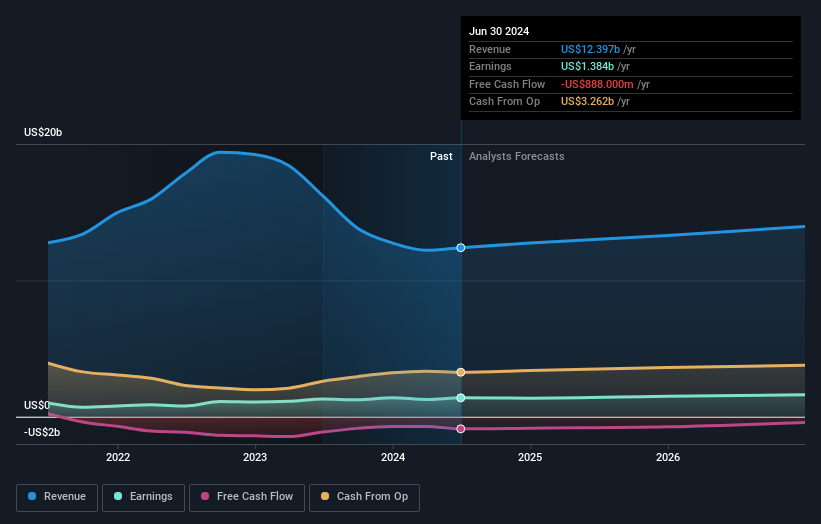
Task: Click the Analysts Forecasts label
Action: tap(516, 156)
